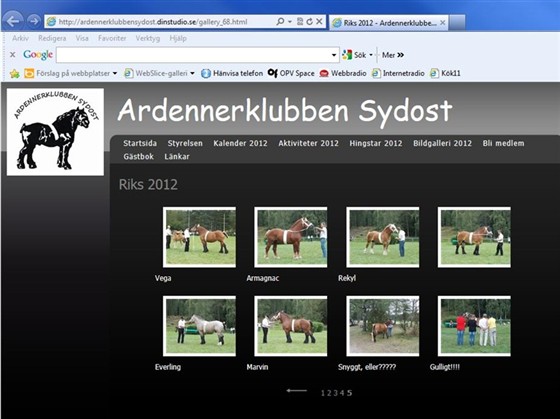Open the Google search box dropdown arrow
The width and height of the screenshot is (560, 419).
pos(334,55)
